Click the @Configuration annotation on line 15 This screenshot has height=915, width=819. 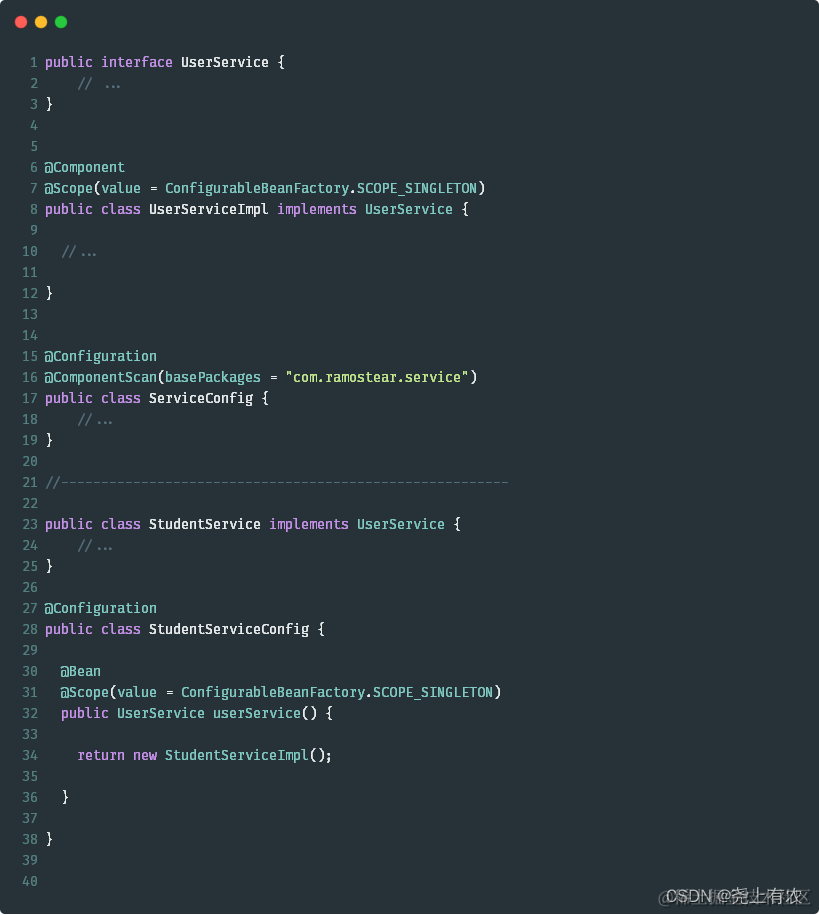100,357
